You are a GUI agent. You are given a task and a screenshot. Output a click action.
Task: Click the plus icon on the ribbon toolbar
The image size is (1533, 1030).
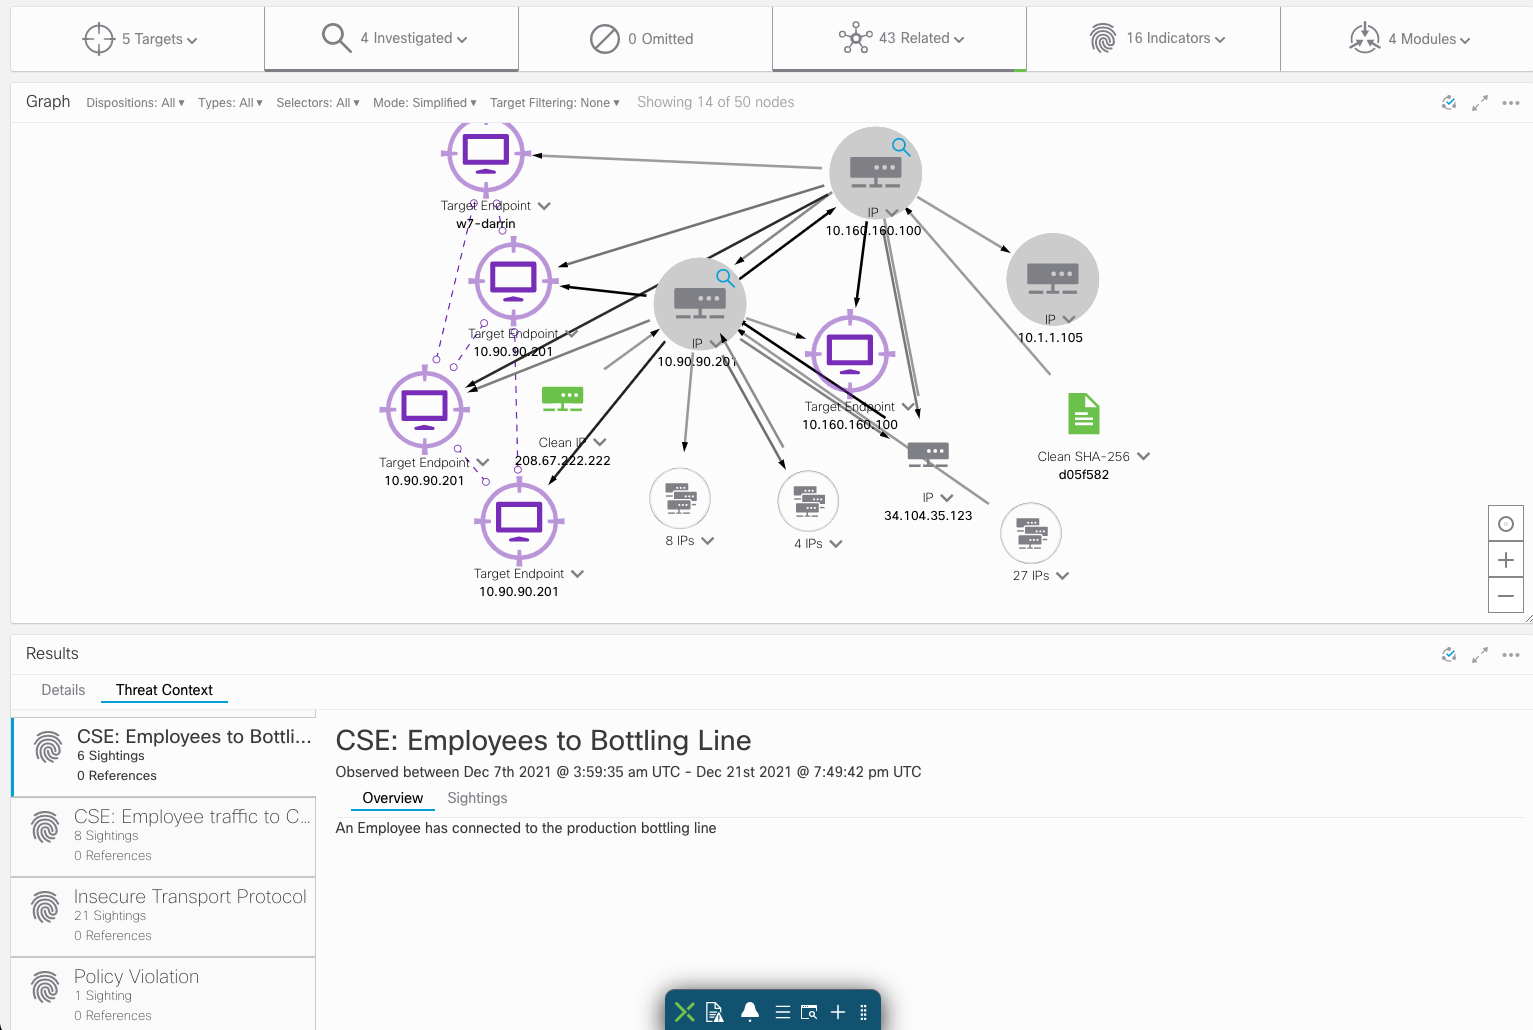point(838,1012)
